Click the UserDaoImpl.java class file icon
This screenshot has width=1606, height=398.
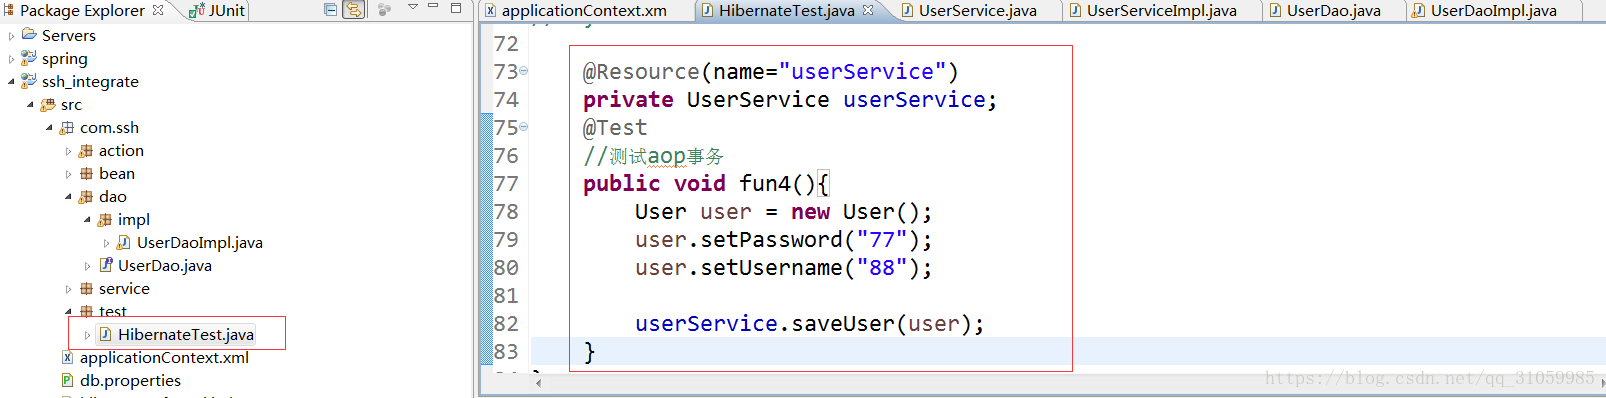[124, 243]
